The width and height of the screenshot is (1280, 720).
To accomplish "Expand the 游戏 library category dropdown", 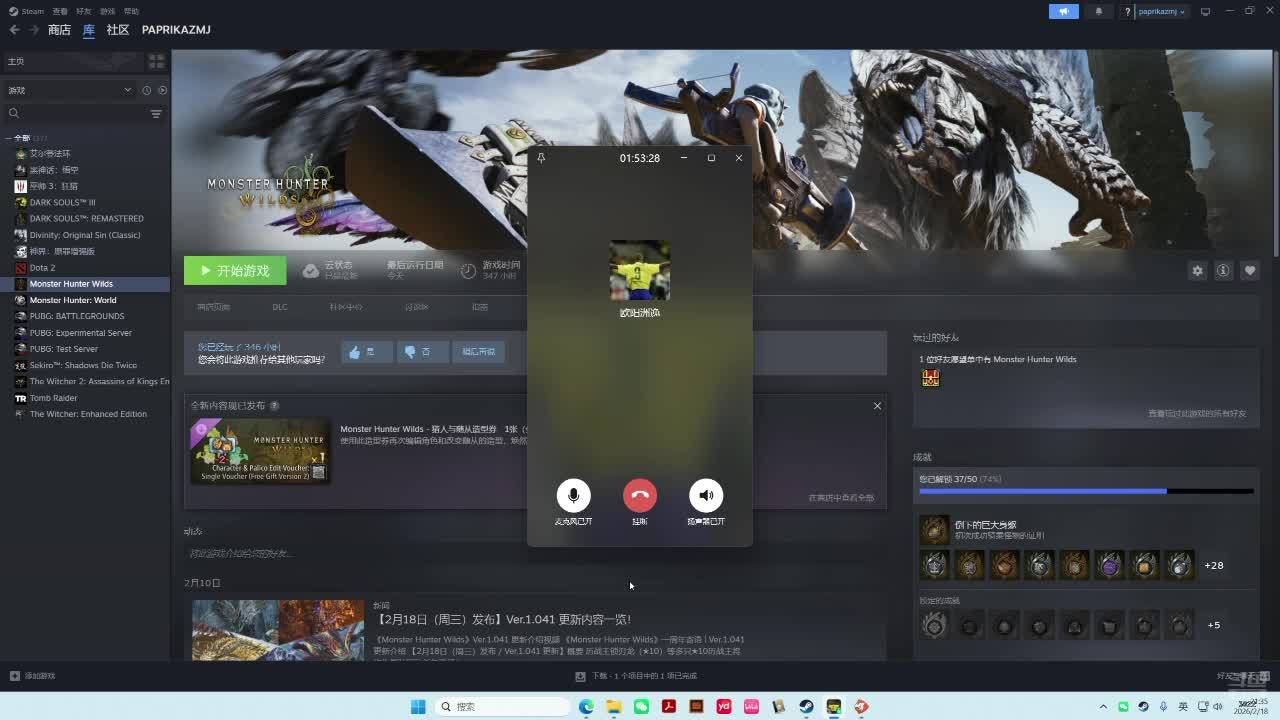I will pyautogui.click(x=127, y=90).
